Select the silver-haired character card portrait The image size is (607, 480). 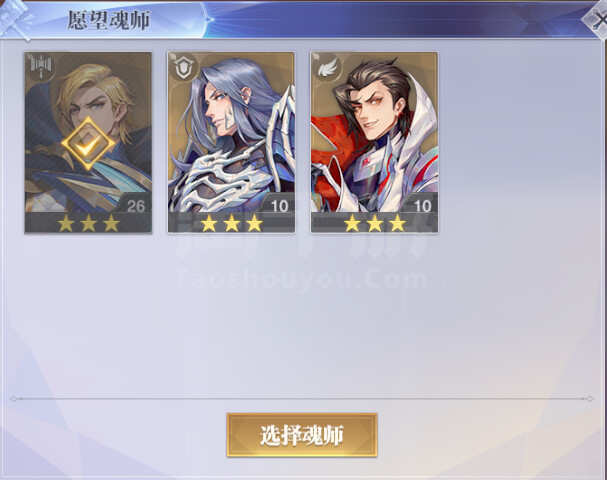click(231, 132)
